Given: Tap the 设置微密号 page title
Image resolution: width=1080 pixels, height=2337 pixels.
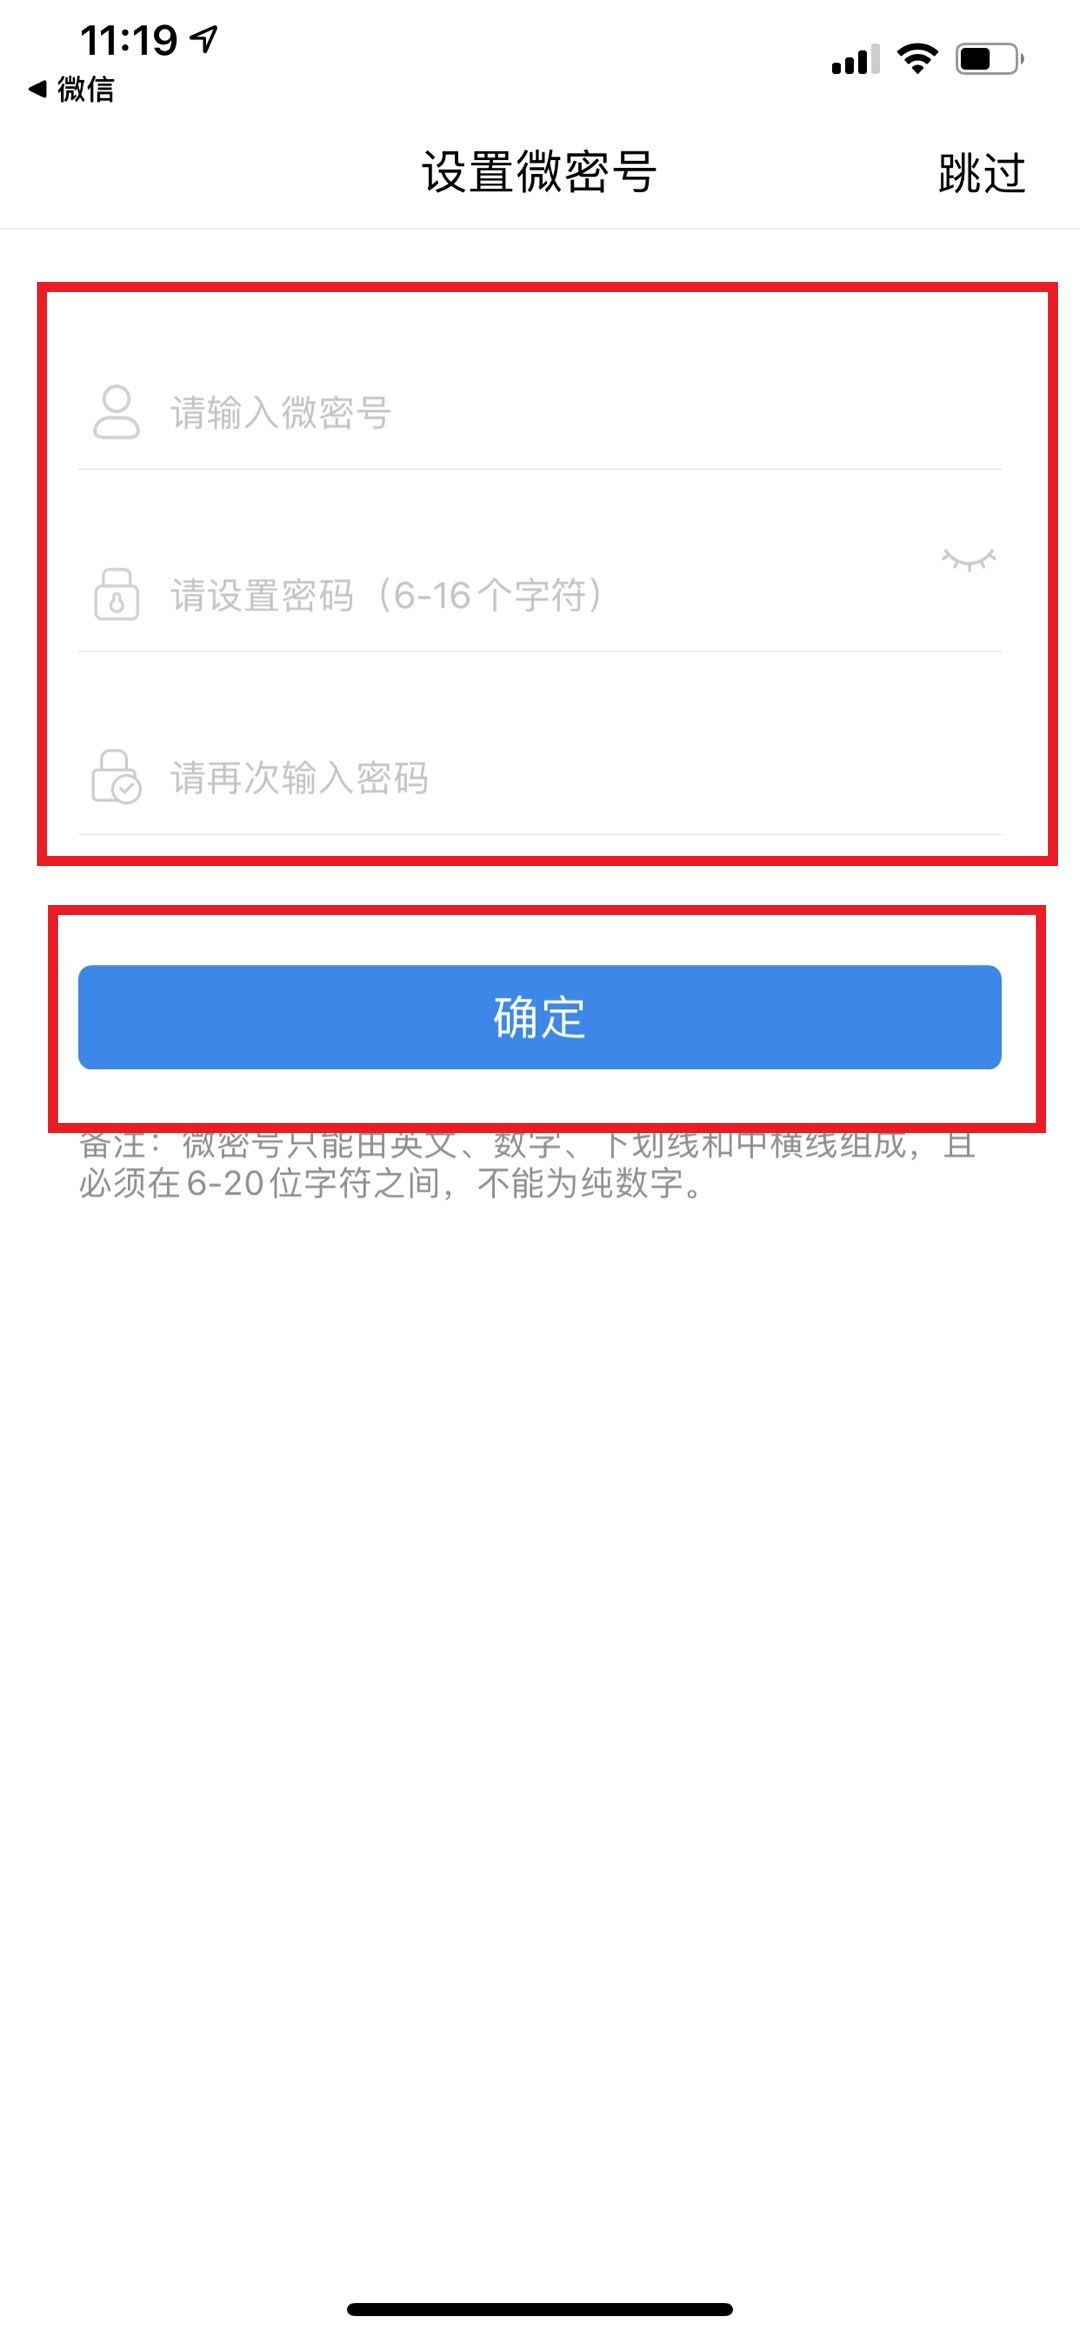Looking at the screenshot, I should point(539,172).
